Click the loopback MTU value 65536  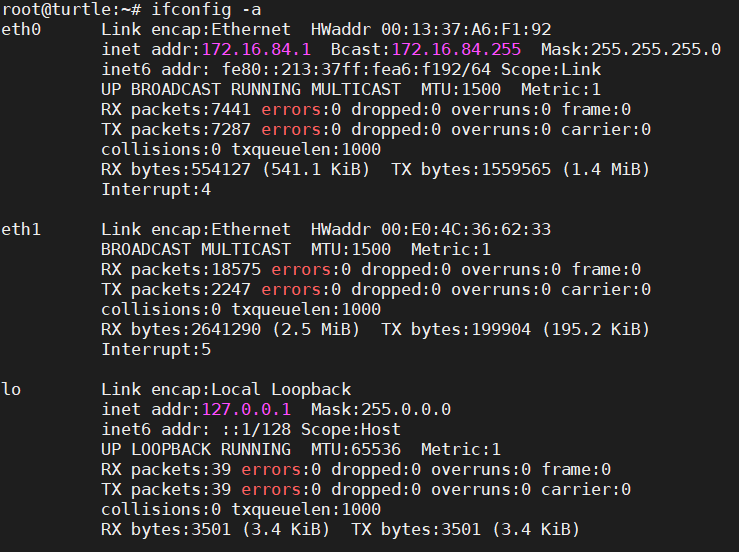[376, 450]
